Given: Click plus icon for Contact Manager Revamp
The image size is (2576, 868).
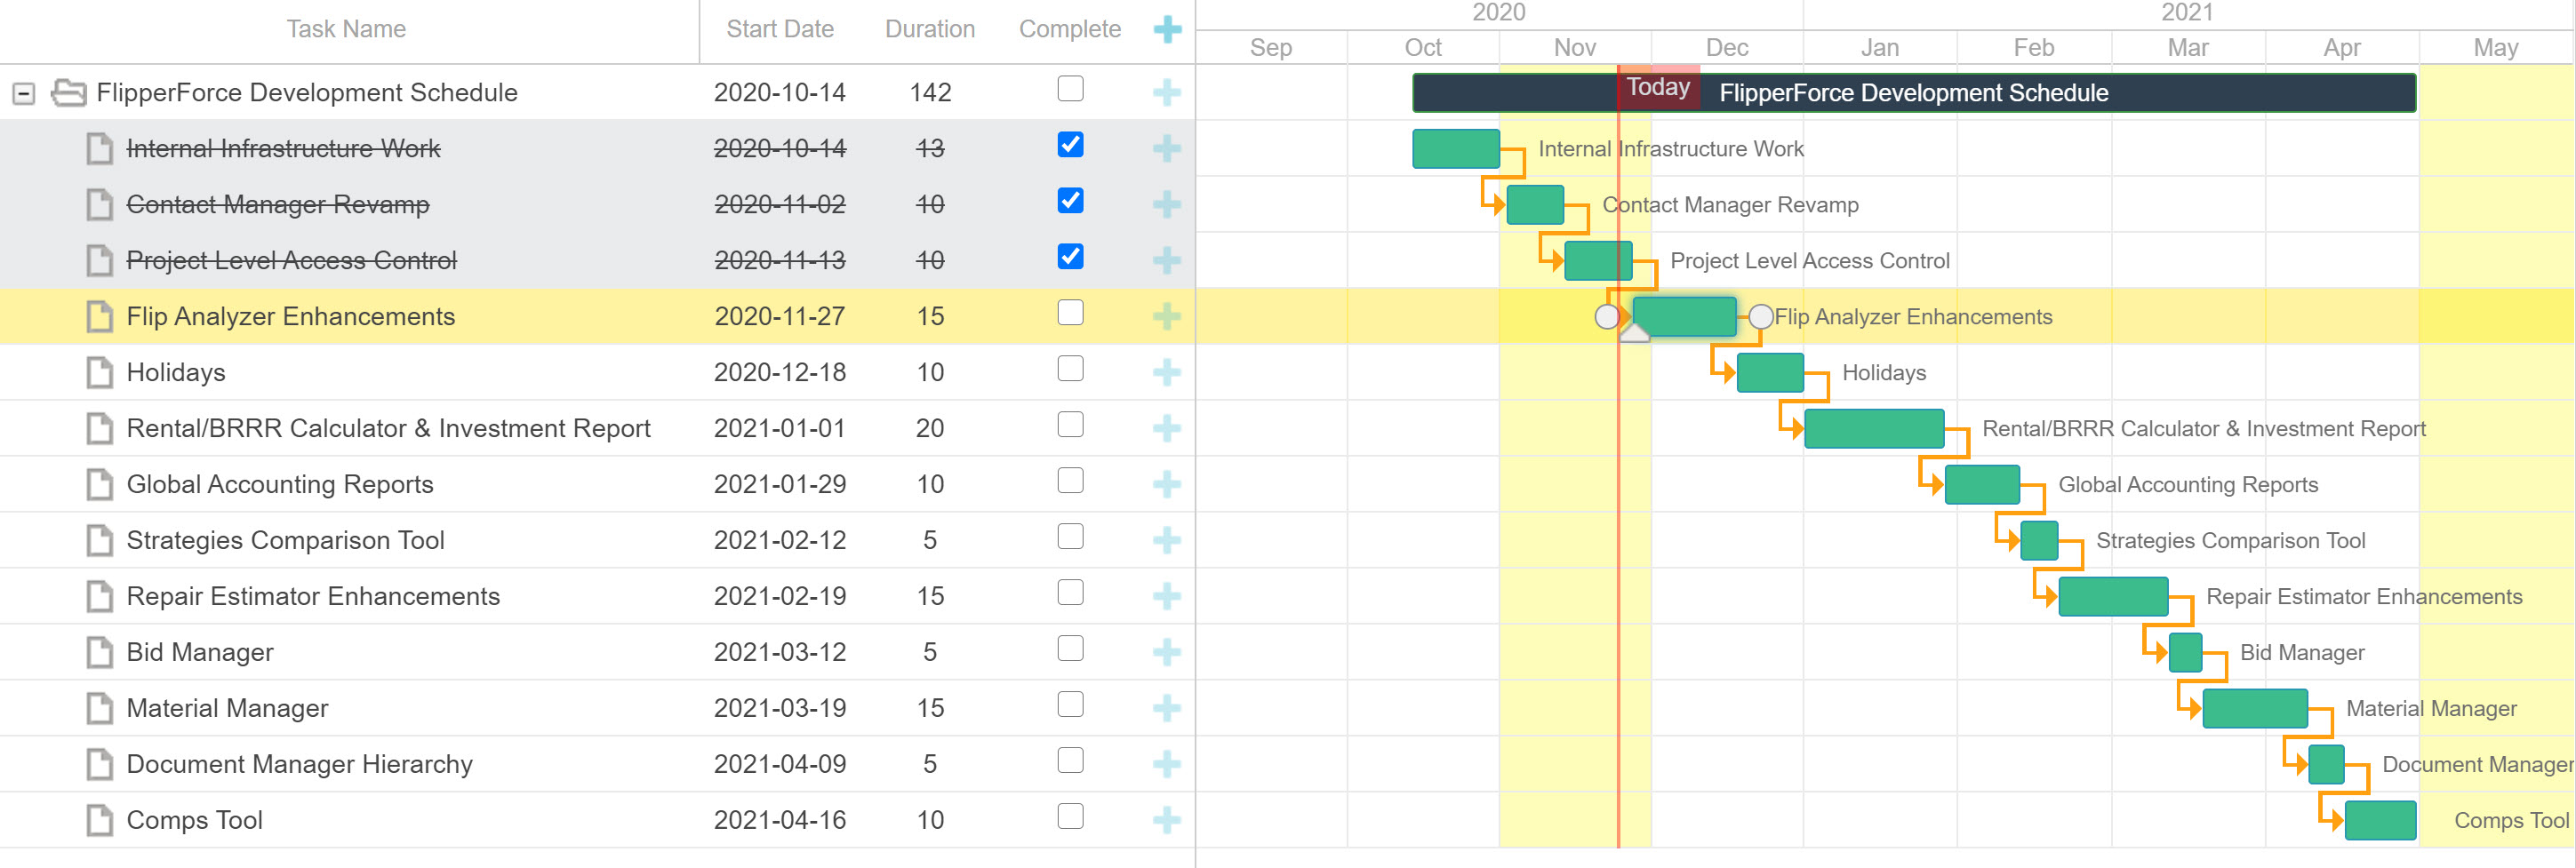Looking at the screenshot, I should (x=1167, y=205).
